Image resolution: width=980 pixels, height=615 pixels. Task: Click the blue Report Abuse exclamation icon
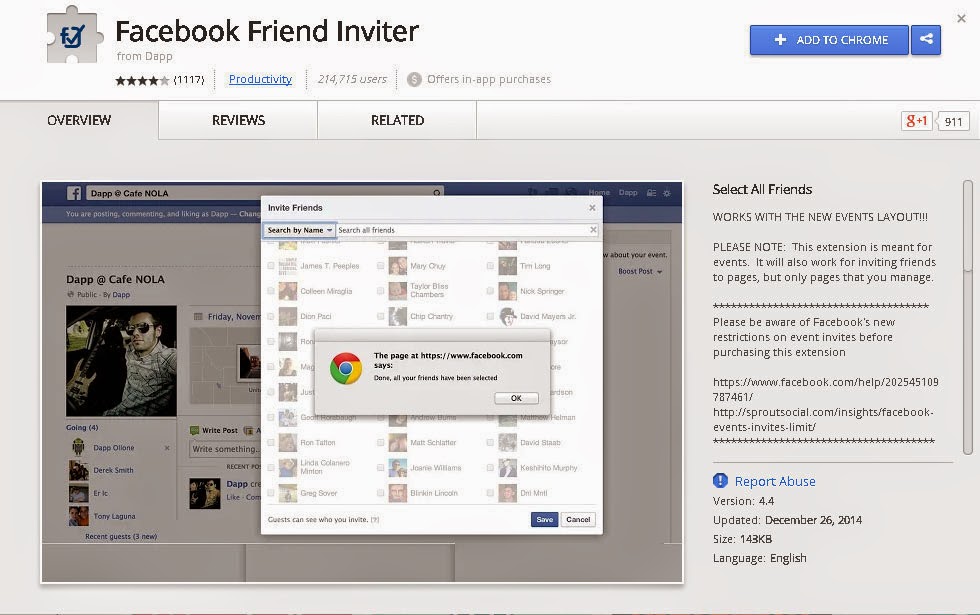click(x=720, y=481)
